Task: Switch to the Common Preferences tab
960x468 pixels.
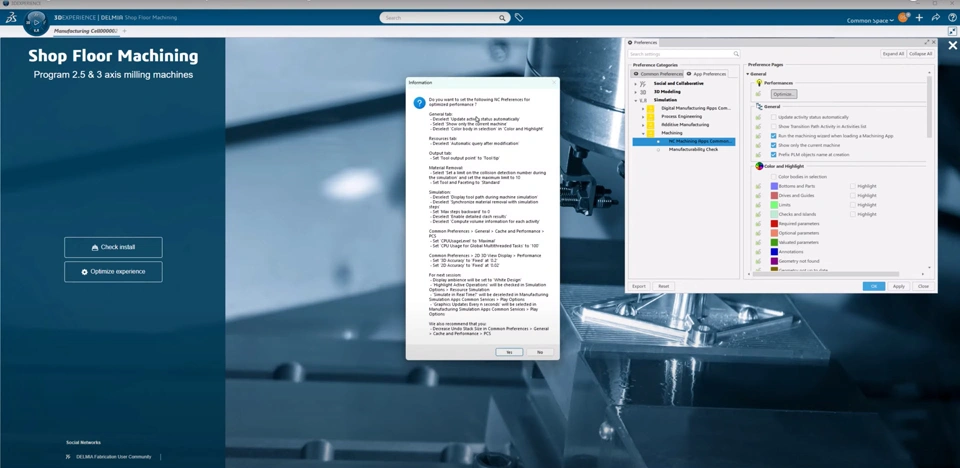Action: click(x=657, y=74)
